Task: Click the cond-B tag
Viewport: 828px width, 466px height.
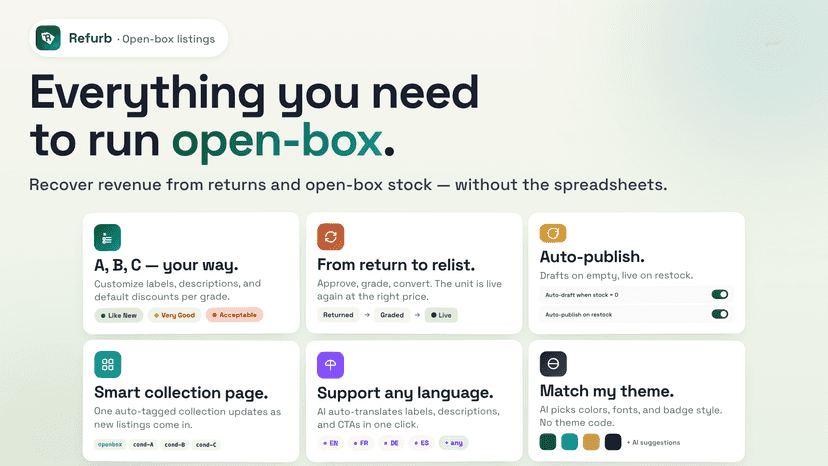Action: [175, 444]
